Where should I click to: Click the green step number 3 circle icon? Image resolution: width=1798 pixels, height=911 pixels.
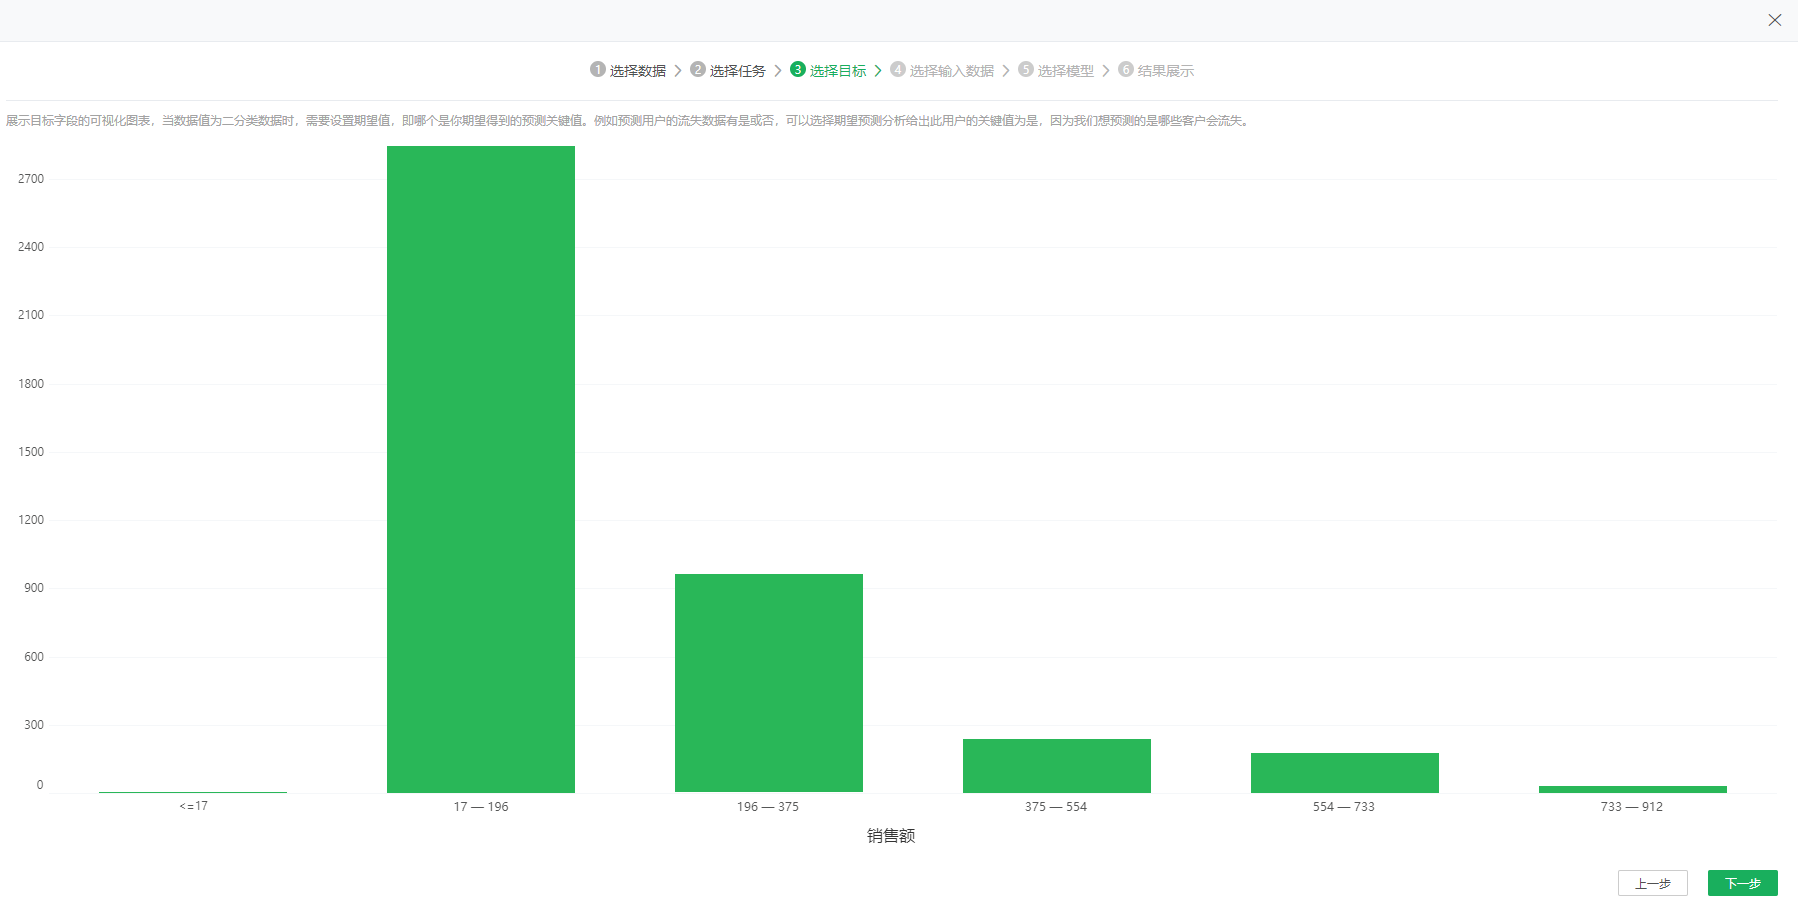coord(798,69)
